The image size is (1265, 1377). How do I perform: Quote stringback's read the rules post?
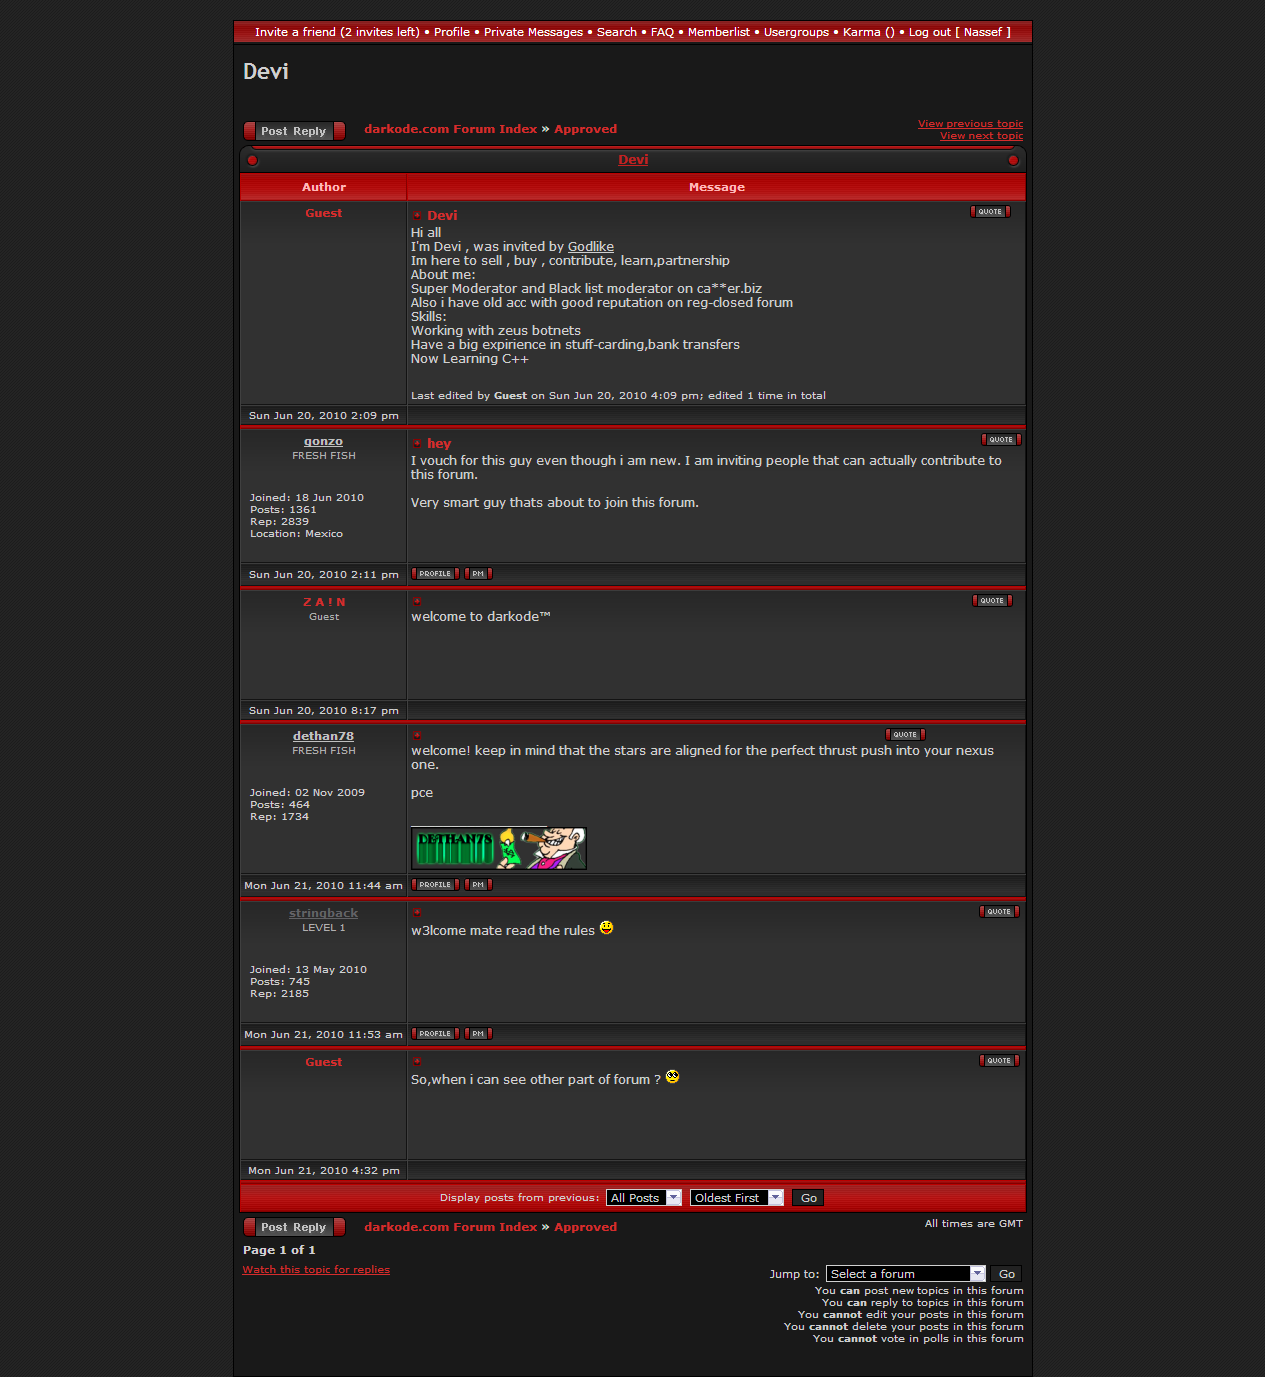[x=998, y=912]
